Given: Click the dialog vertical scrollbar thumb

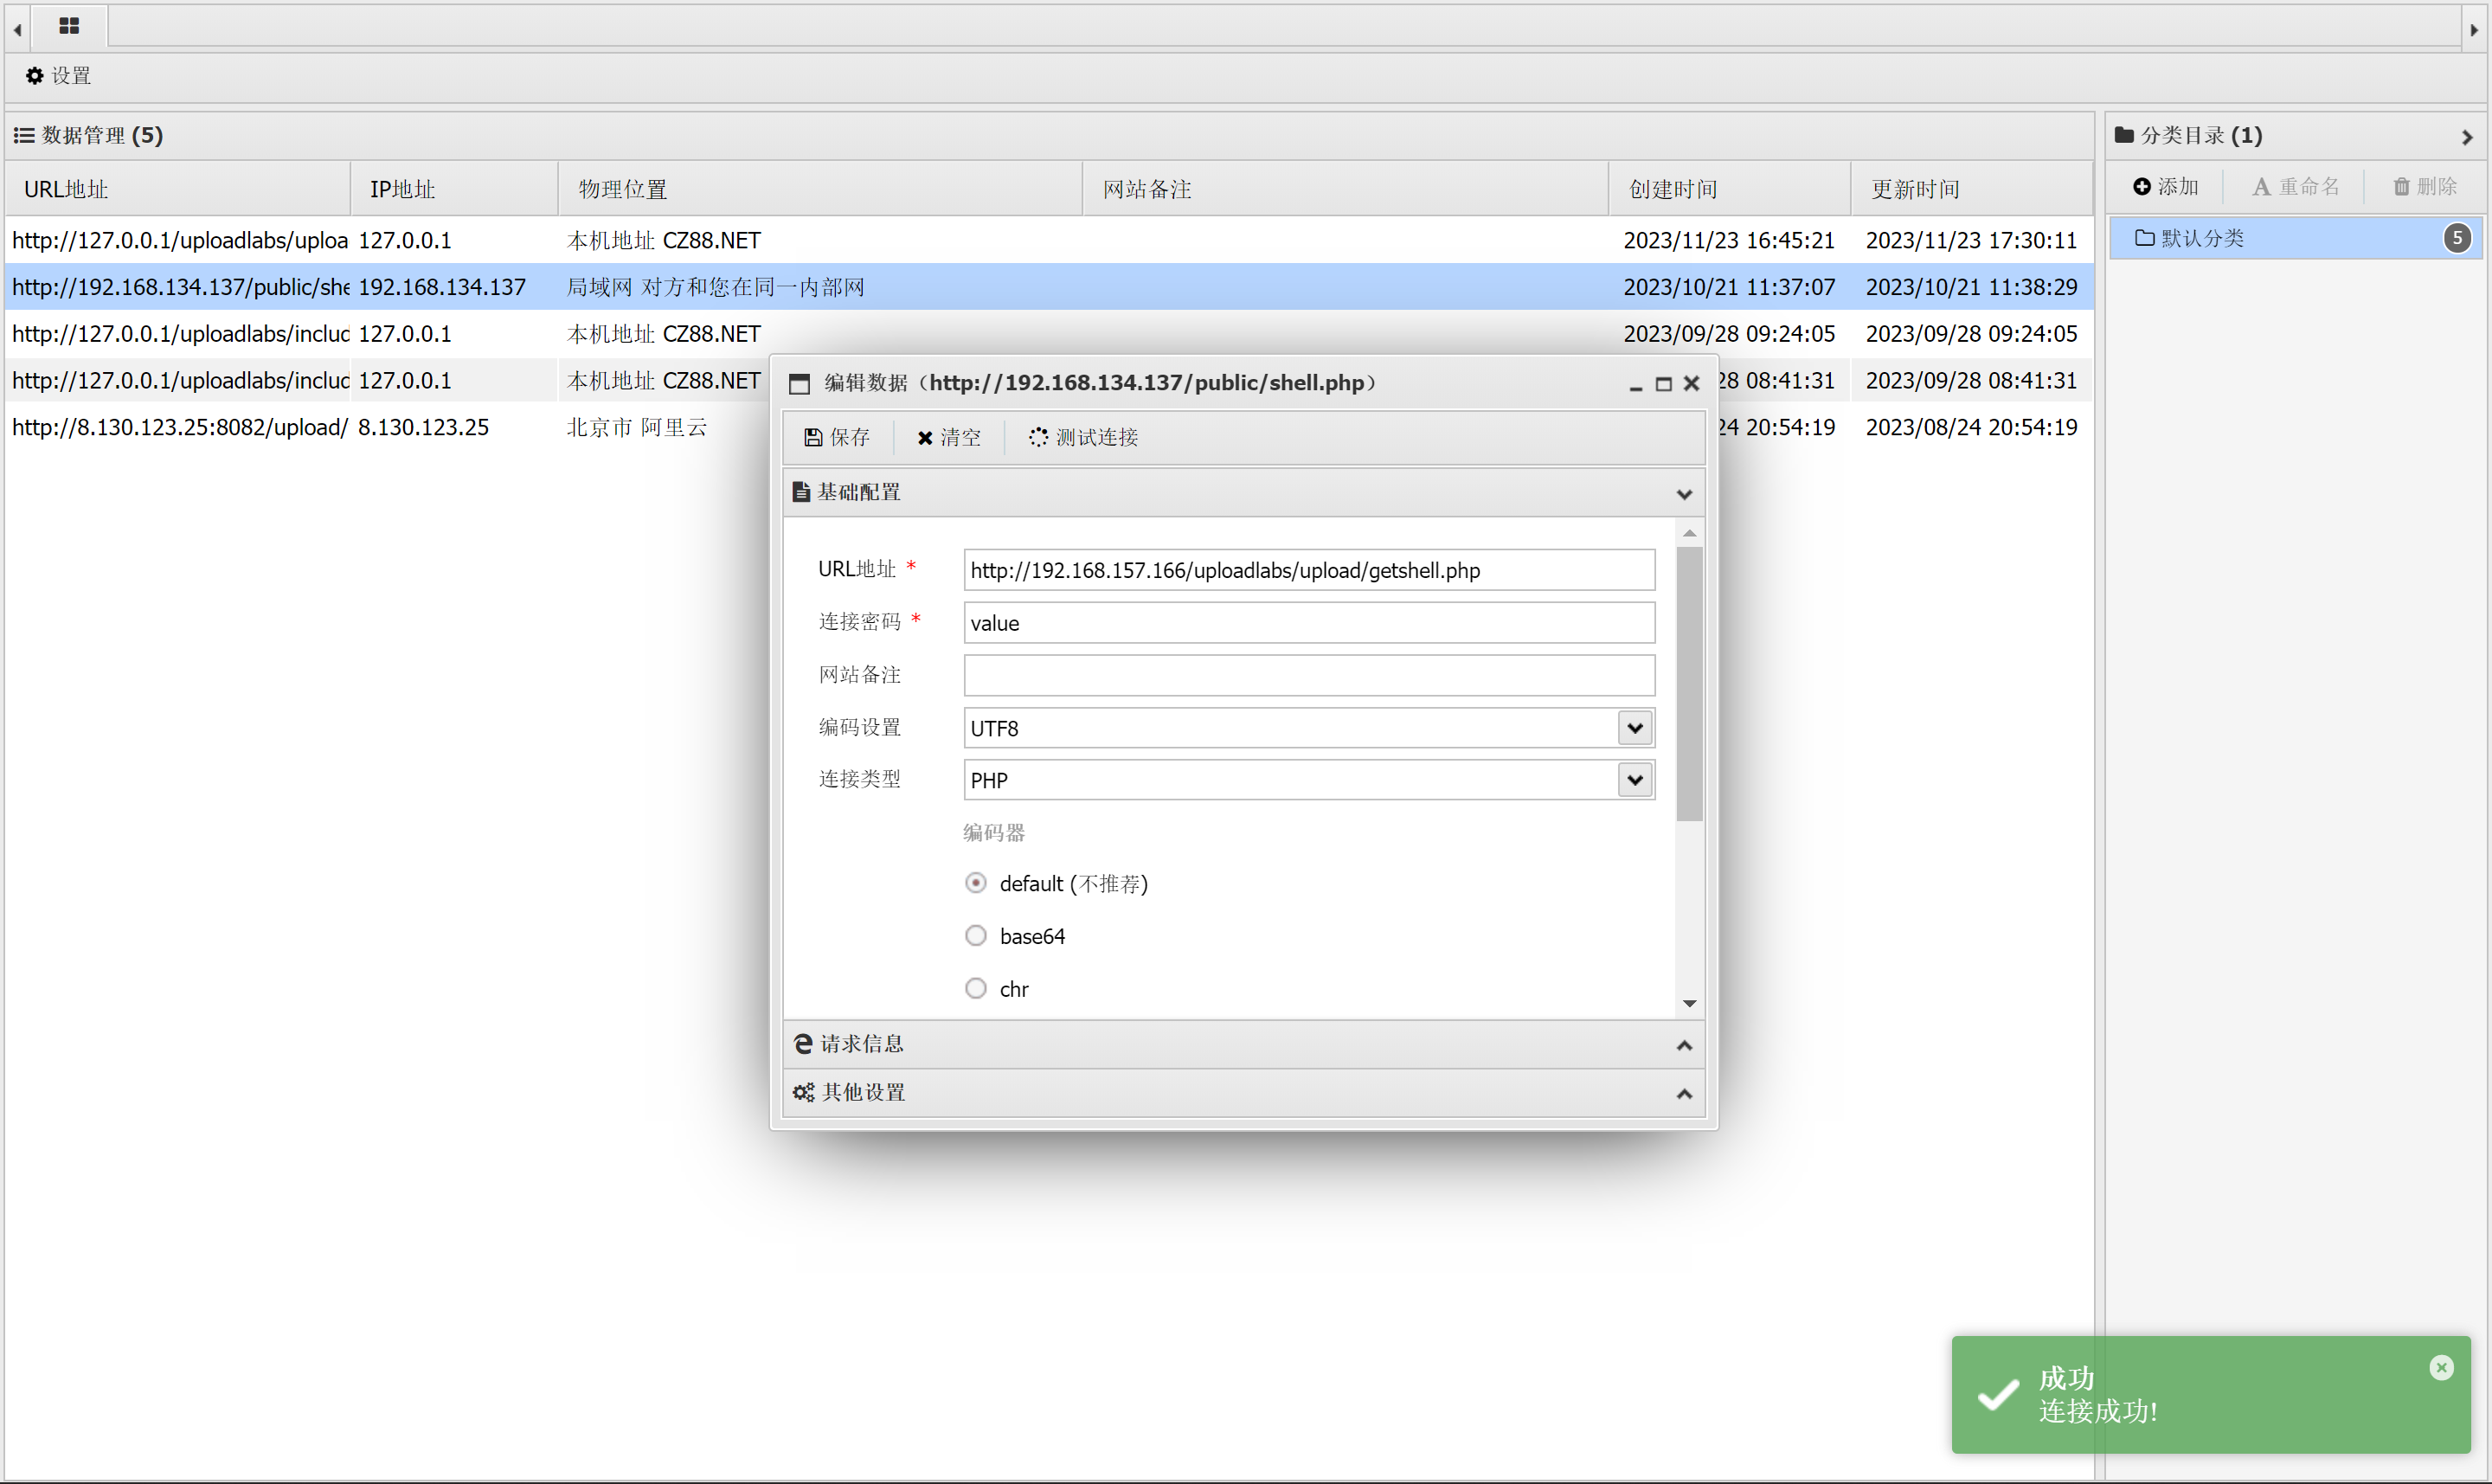Looking at the screenshot, I should 1689,683.
